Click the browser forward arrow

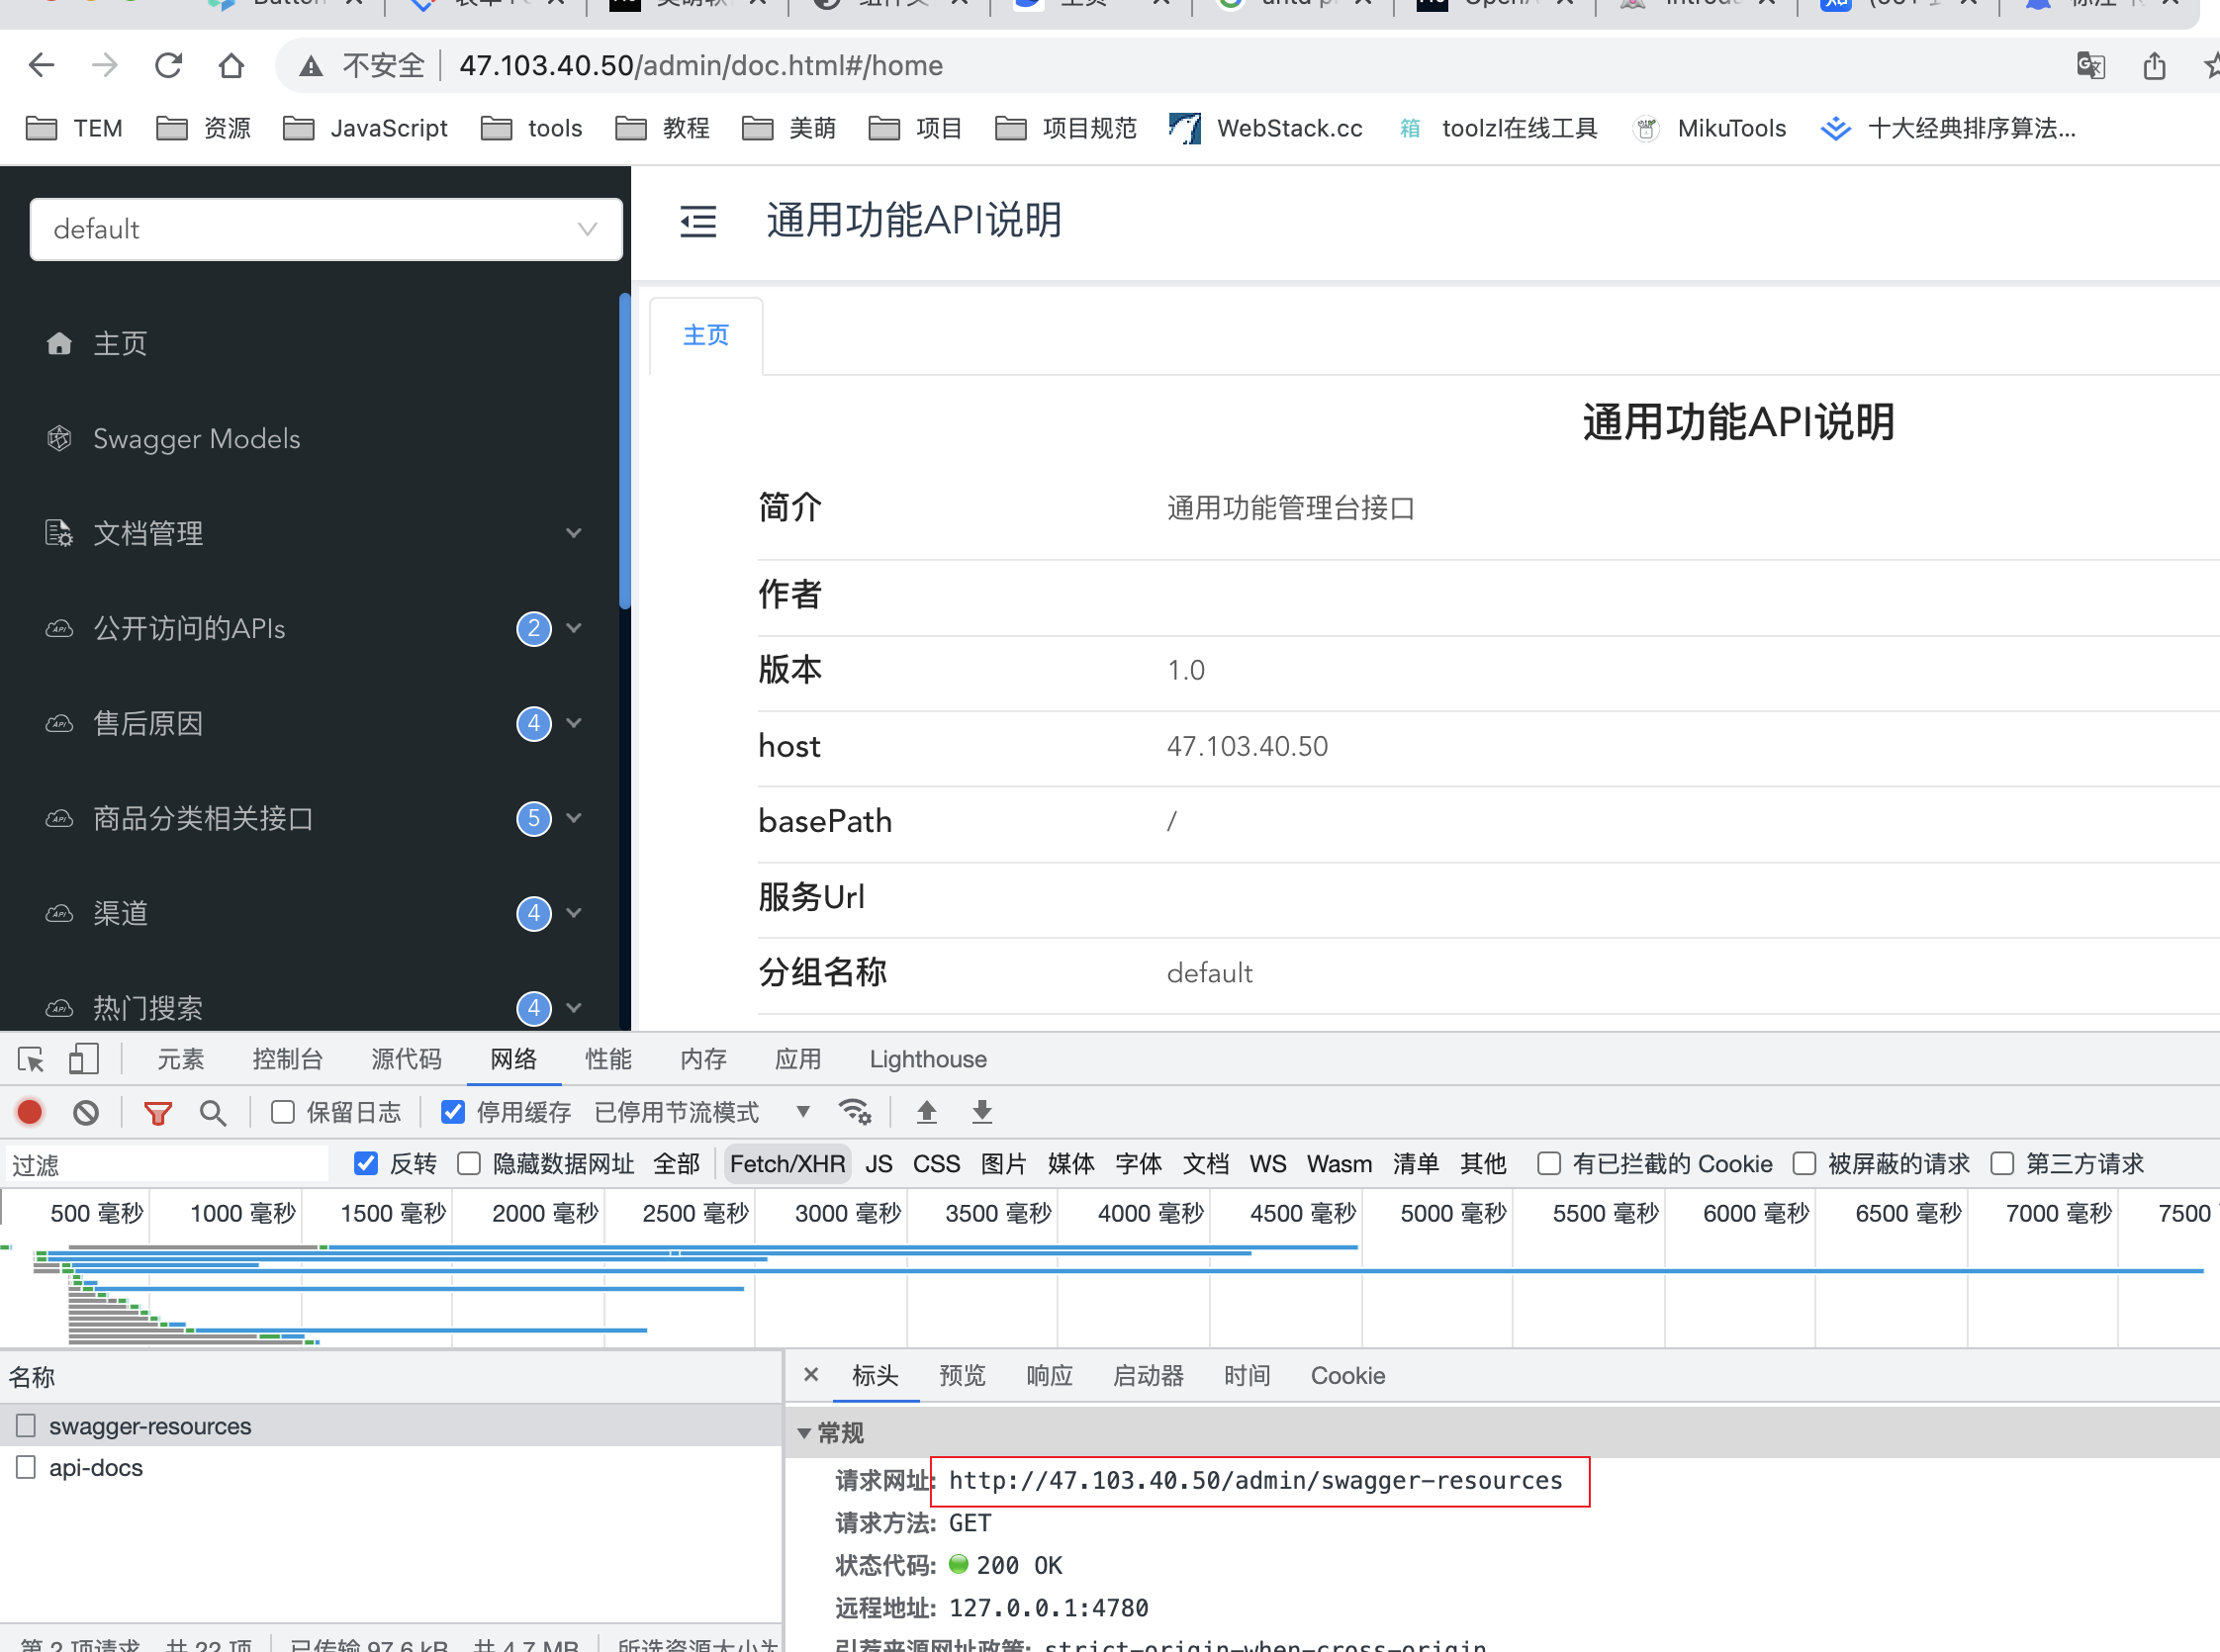pyautogui.click(x=104, y=66)
